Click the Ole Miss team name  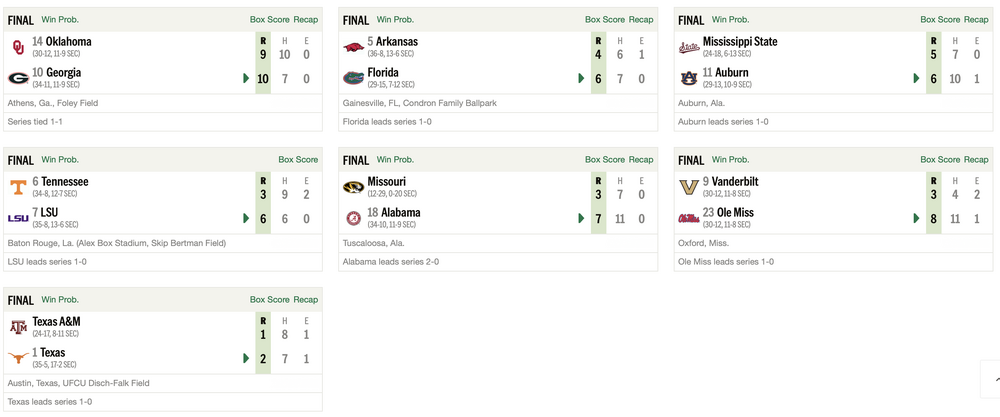734,212
